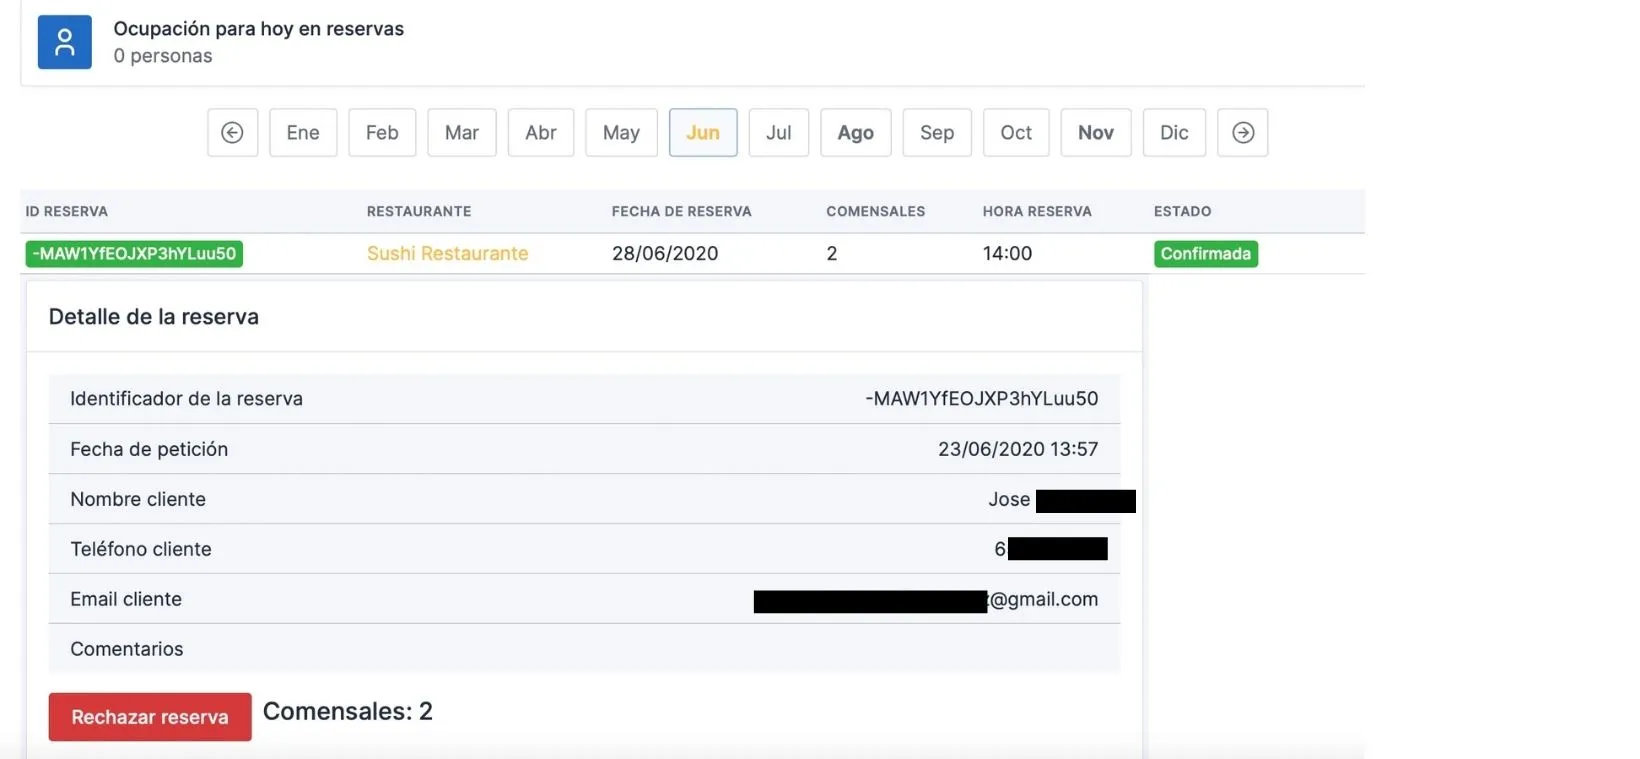
Task: Open reservation ID -MAW1YfEOJXP3hYLuu50 green badge
Action: point(134,254)
